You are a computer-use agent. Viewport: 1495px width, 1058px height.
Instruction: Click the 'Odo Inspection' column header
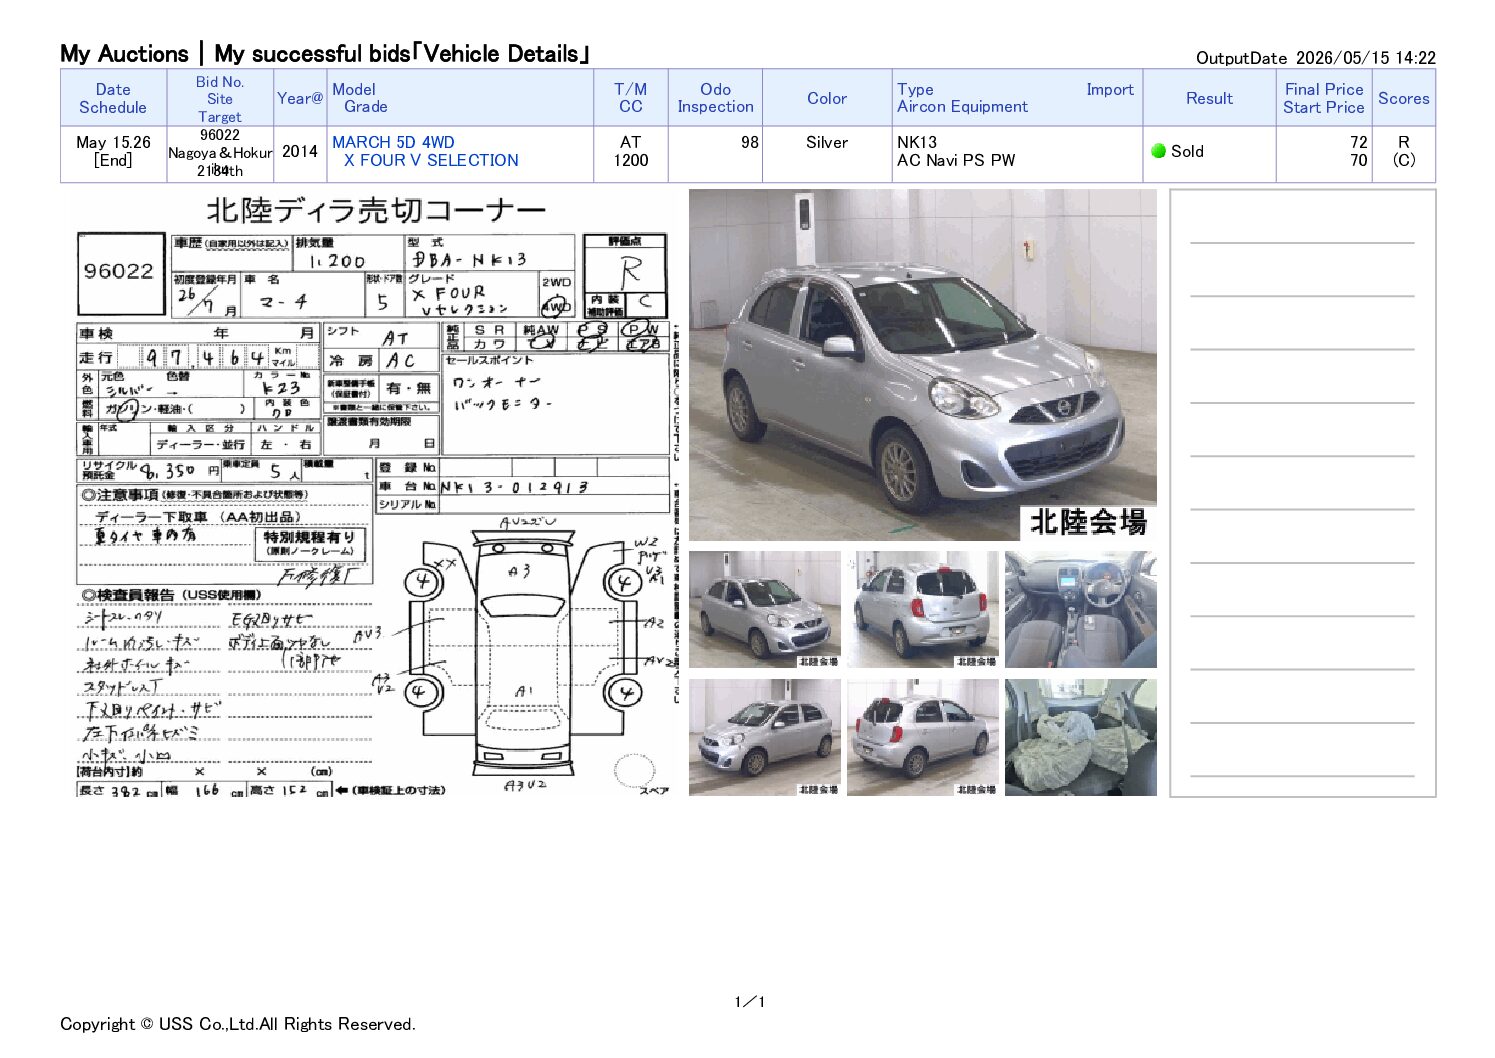715,98
